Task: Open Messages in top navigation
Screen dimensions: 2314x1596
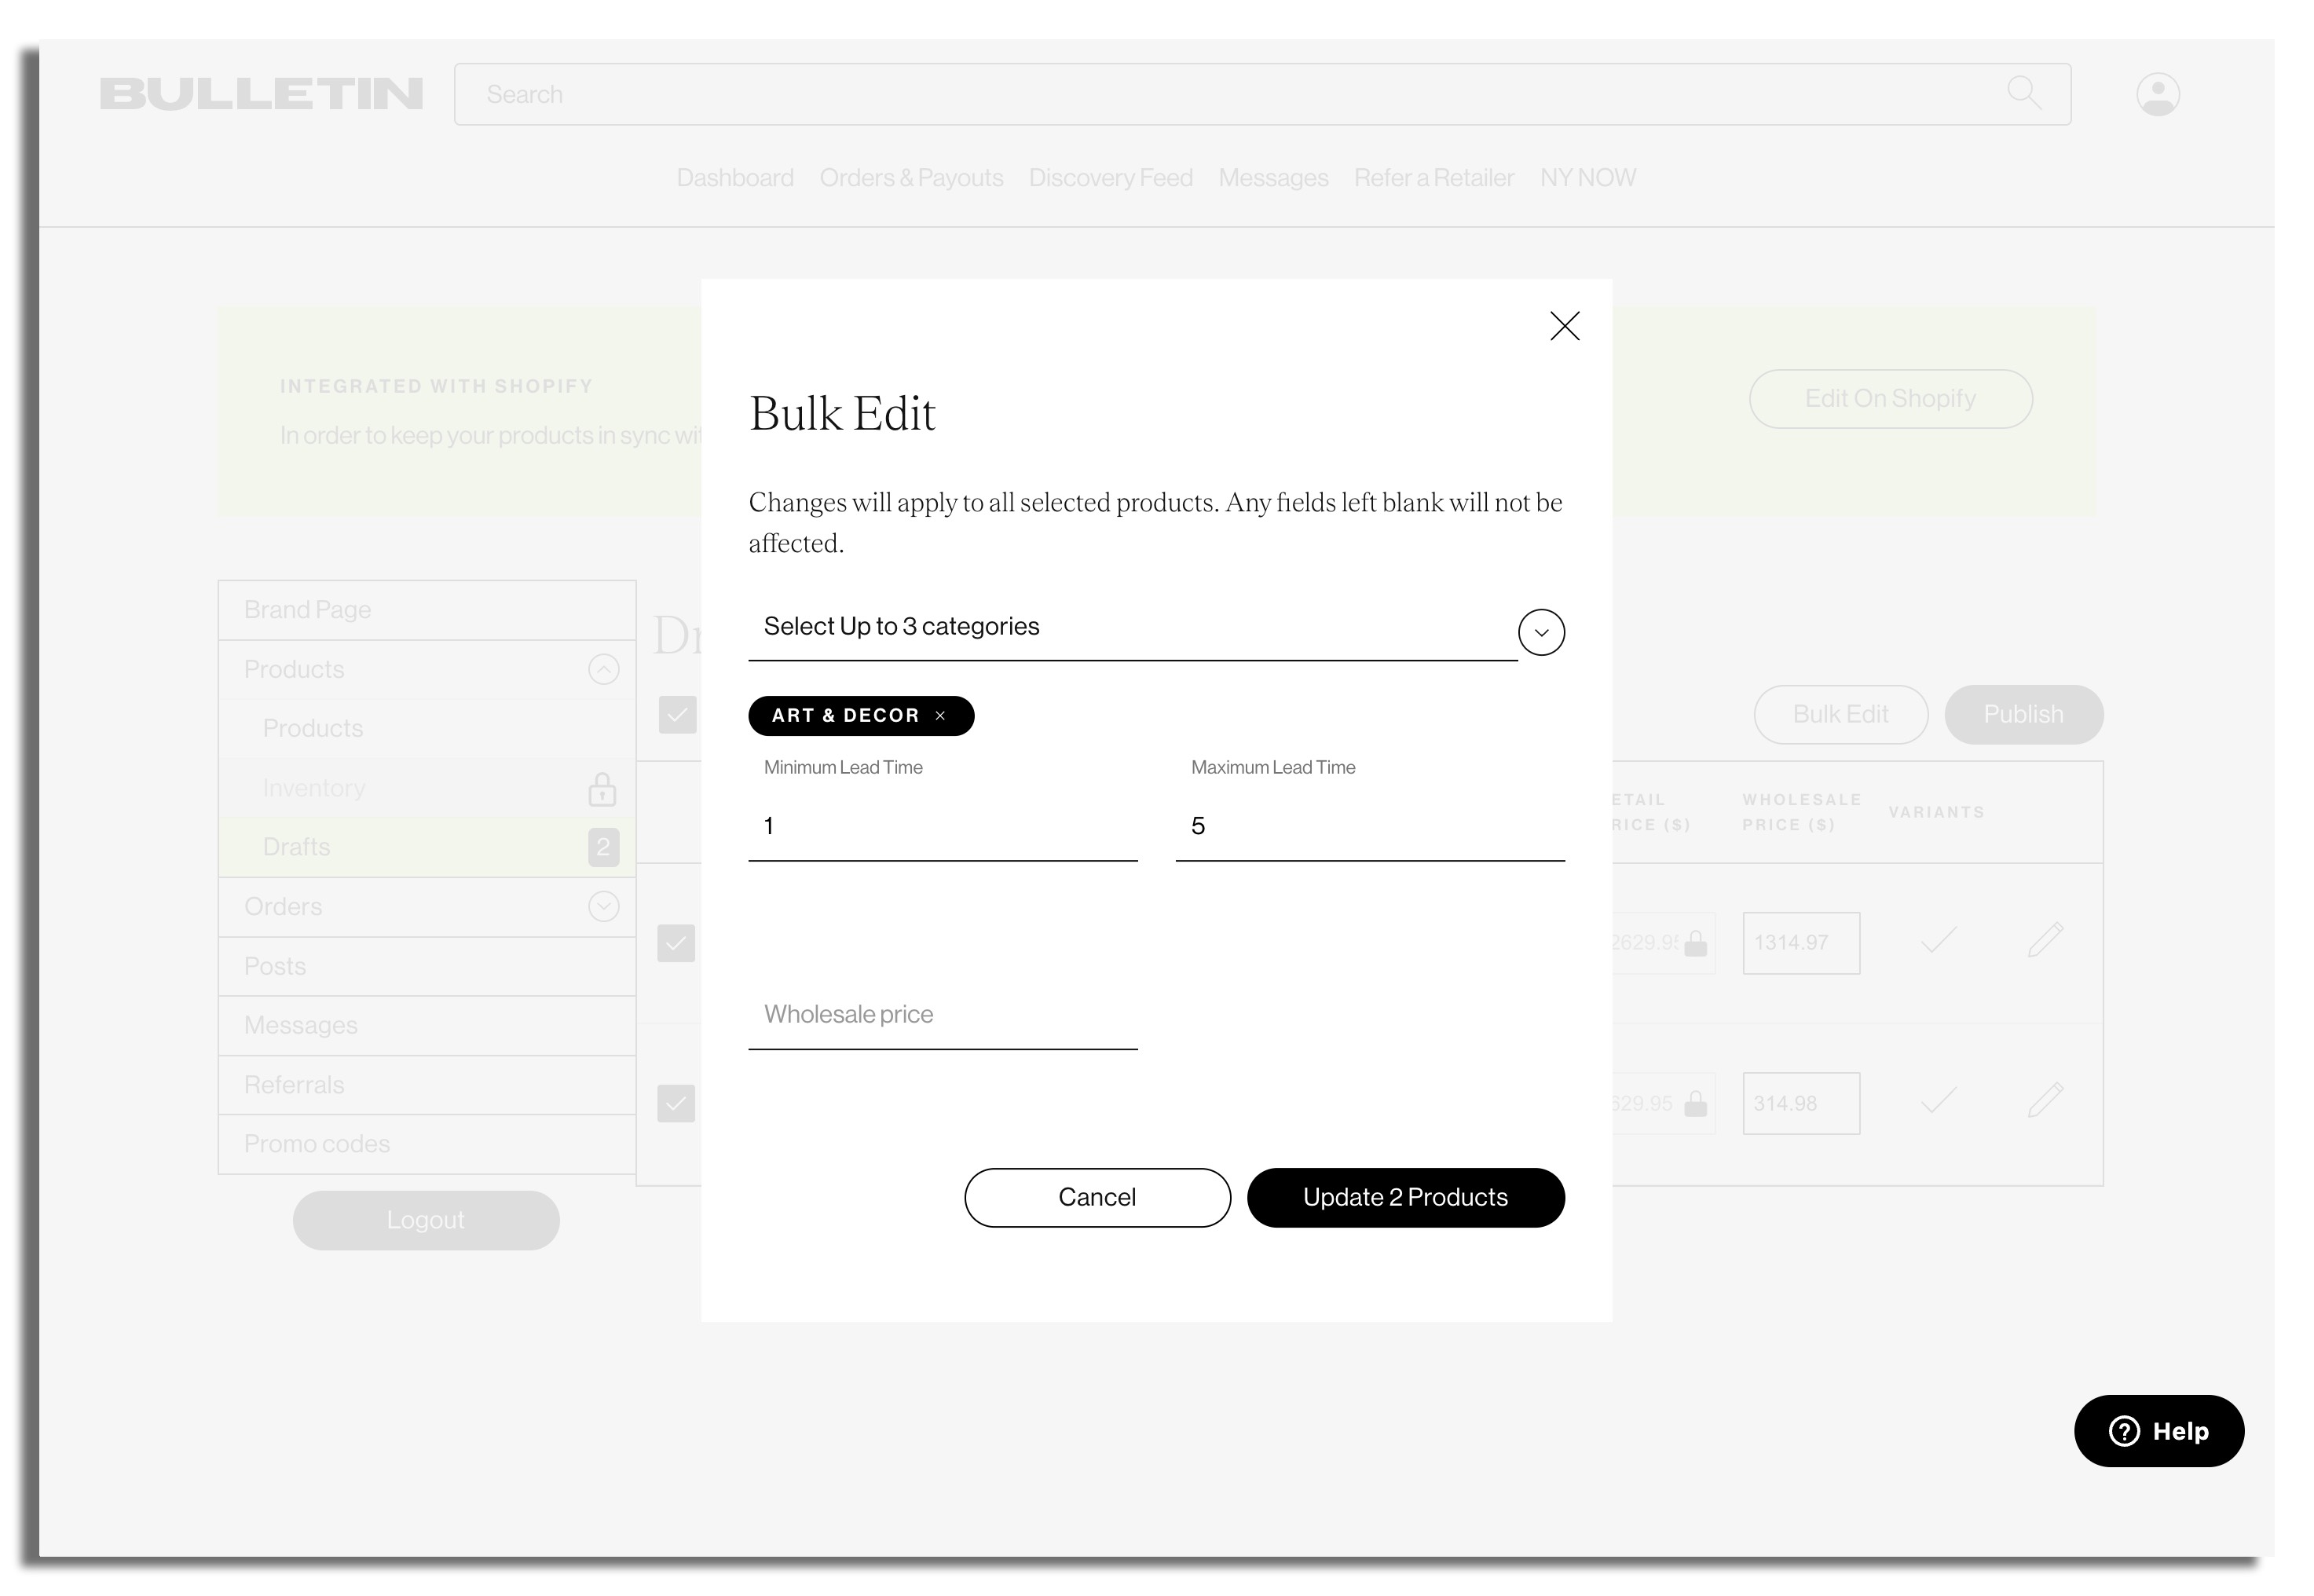Action: click(x=1273, y=178)
